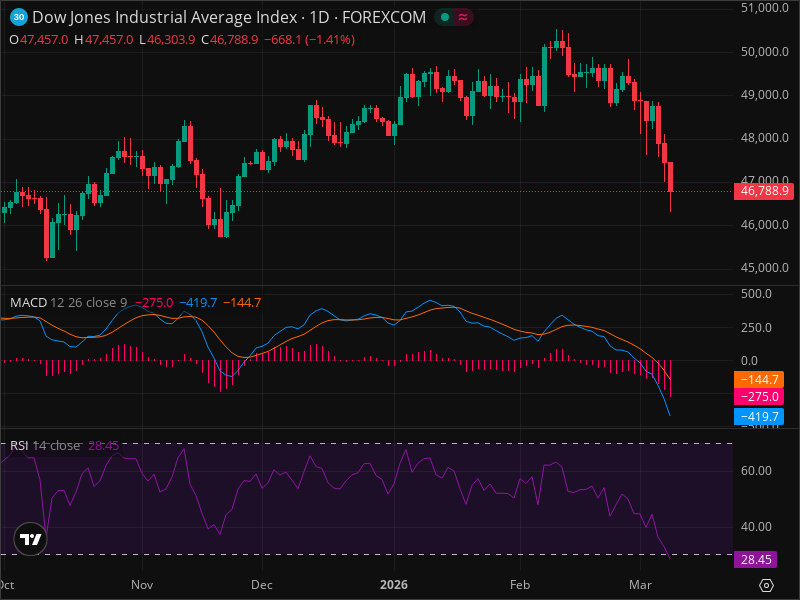Click the 49,000.0 price scale label

(x=764, y=95)
